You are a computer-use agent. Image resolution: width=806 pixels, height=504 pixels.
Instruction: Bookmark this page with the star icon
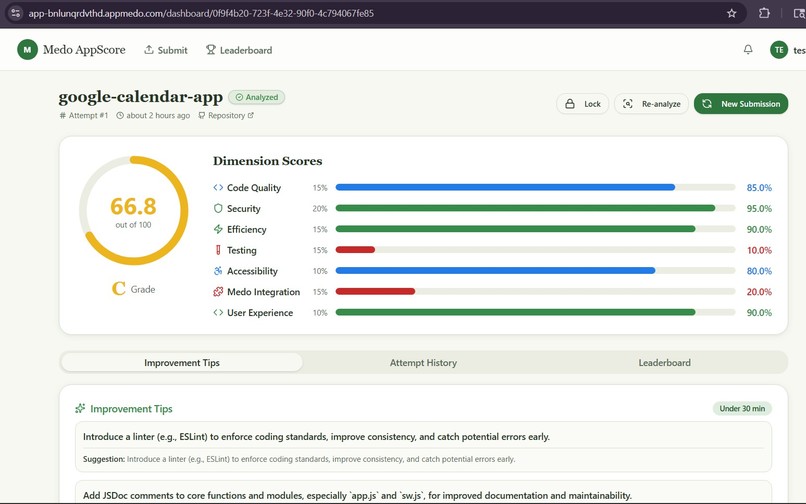[731, 13]
